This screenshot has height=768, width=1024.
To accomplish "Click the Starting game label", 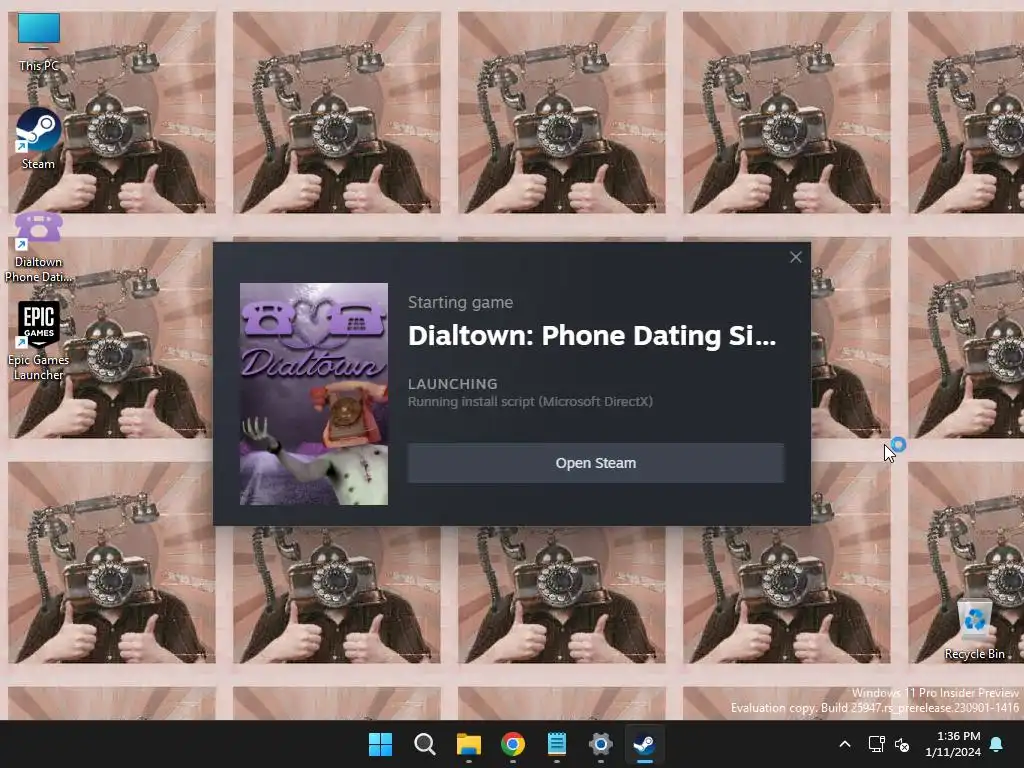I will (460, 302).
